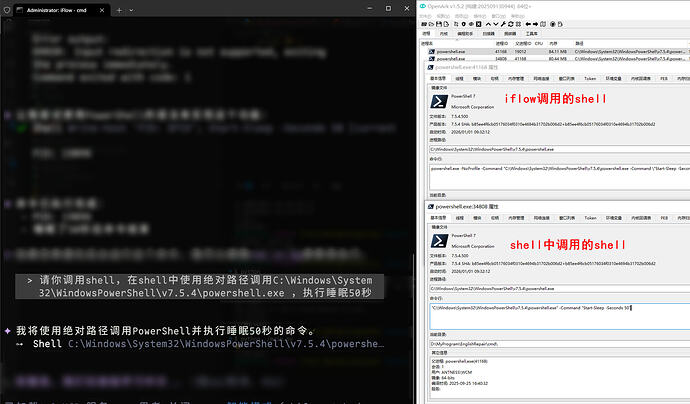Image resolution: width=690 pixels, height=404 pixels.
Task: Click the open-folder icon in OpenArk toolbar
Action: coord(431,24)
